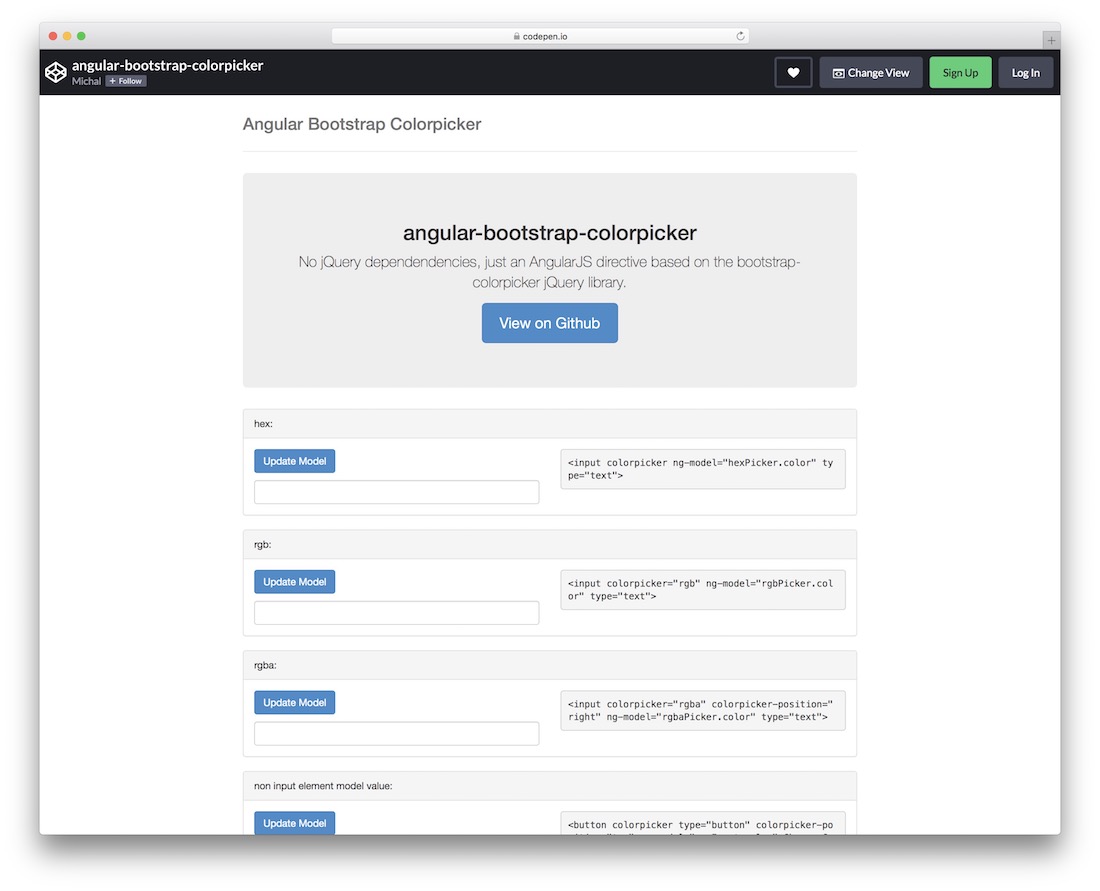Follow the author Michal

coord(125,81)
